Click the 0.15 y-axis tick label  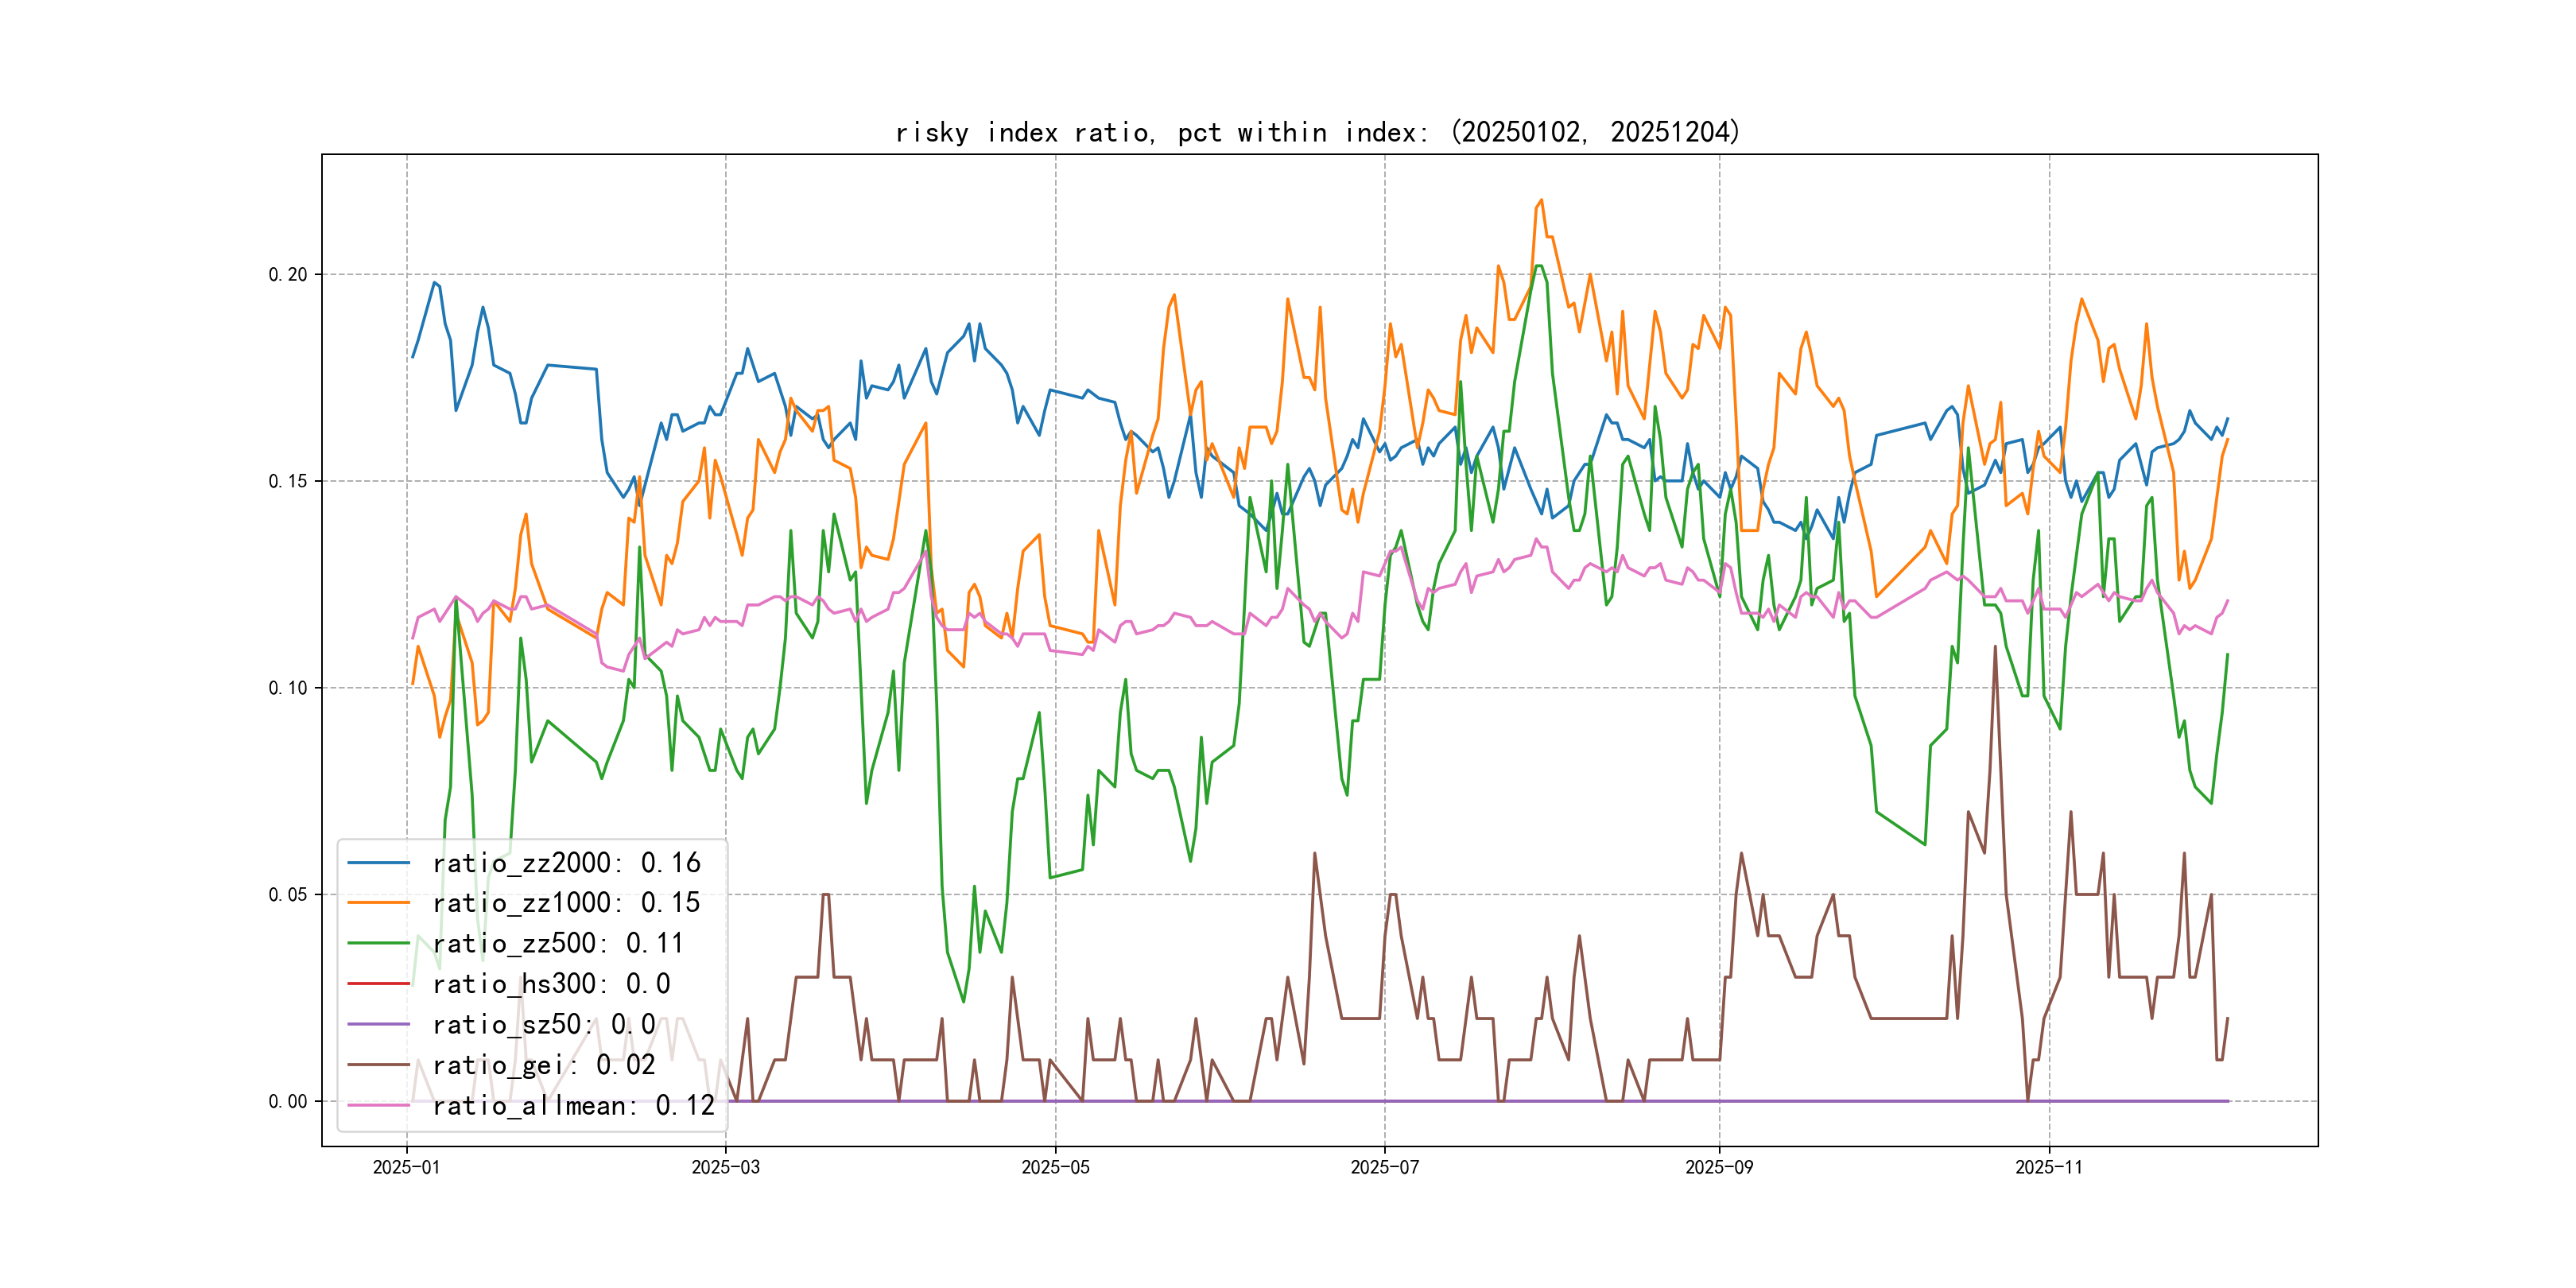pyautogui.click(x=287, y=481)
